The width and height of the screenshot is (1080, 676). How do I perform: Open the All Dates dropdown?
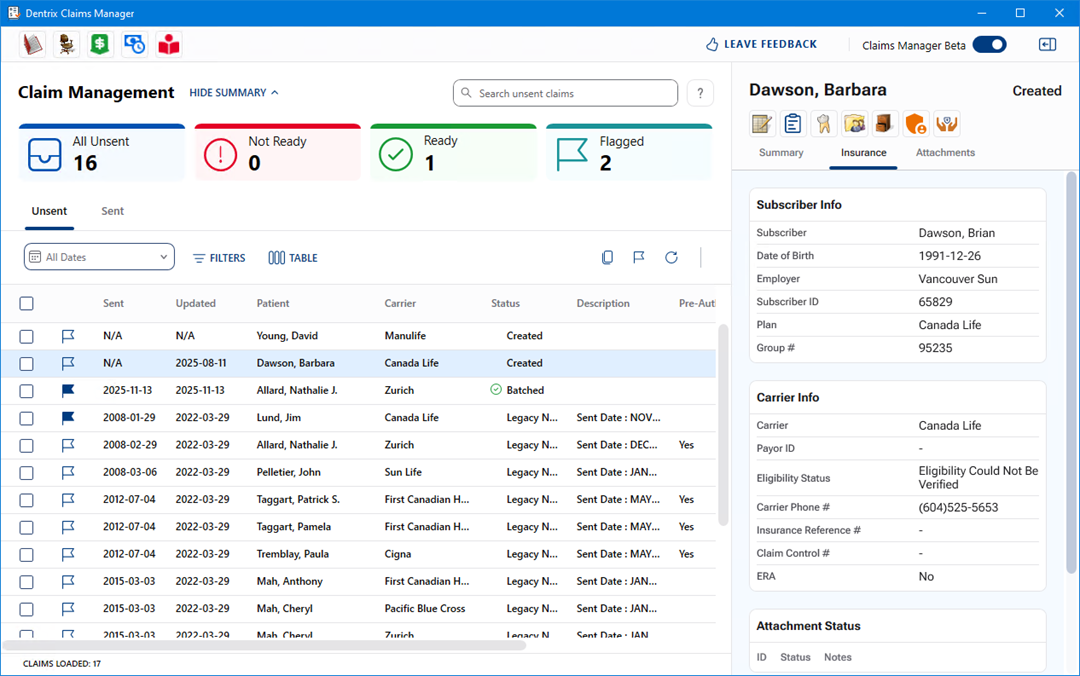[99, 257]
